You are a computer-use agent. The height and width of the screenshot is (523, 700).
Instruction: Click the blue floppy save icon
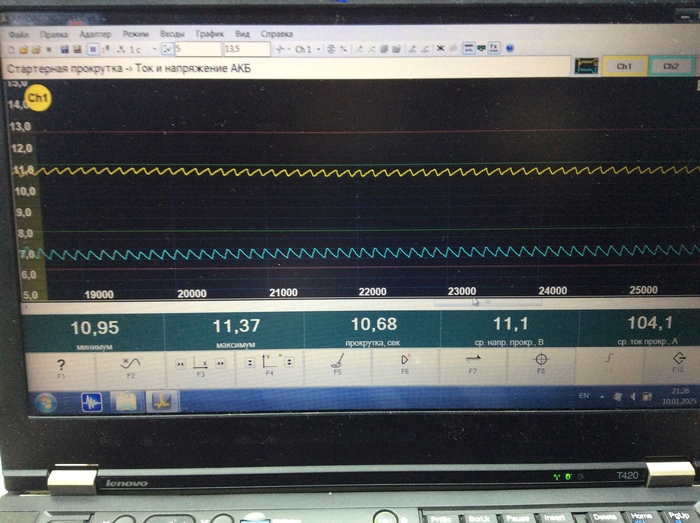click(x=65, y=50)
